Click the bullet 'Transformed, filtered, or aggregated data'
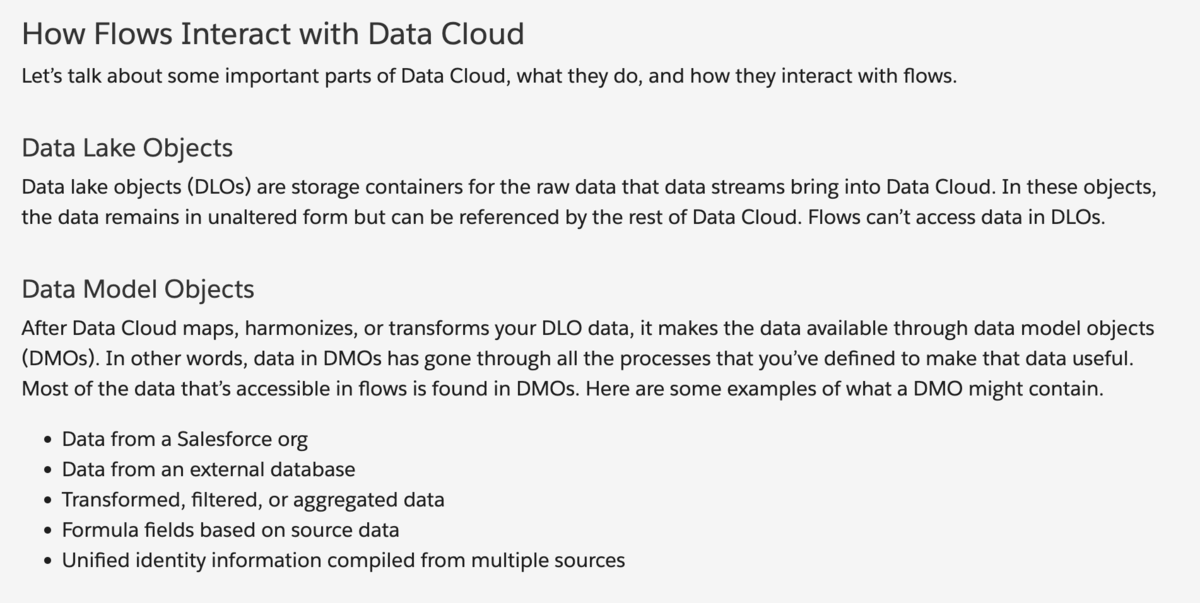1200x603 pixels. [x=253, y=499]
